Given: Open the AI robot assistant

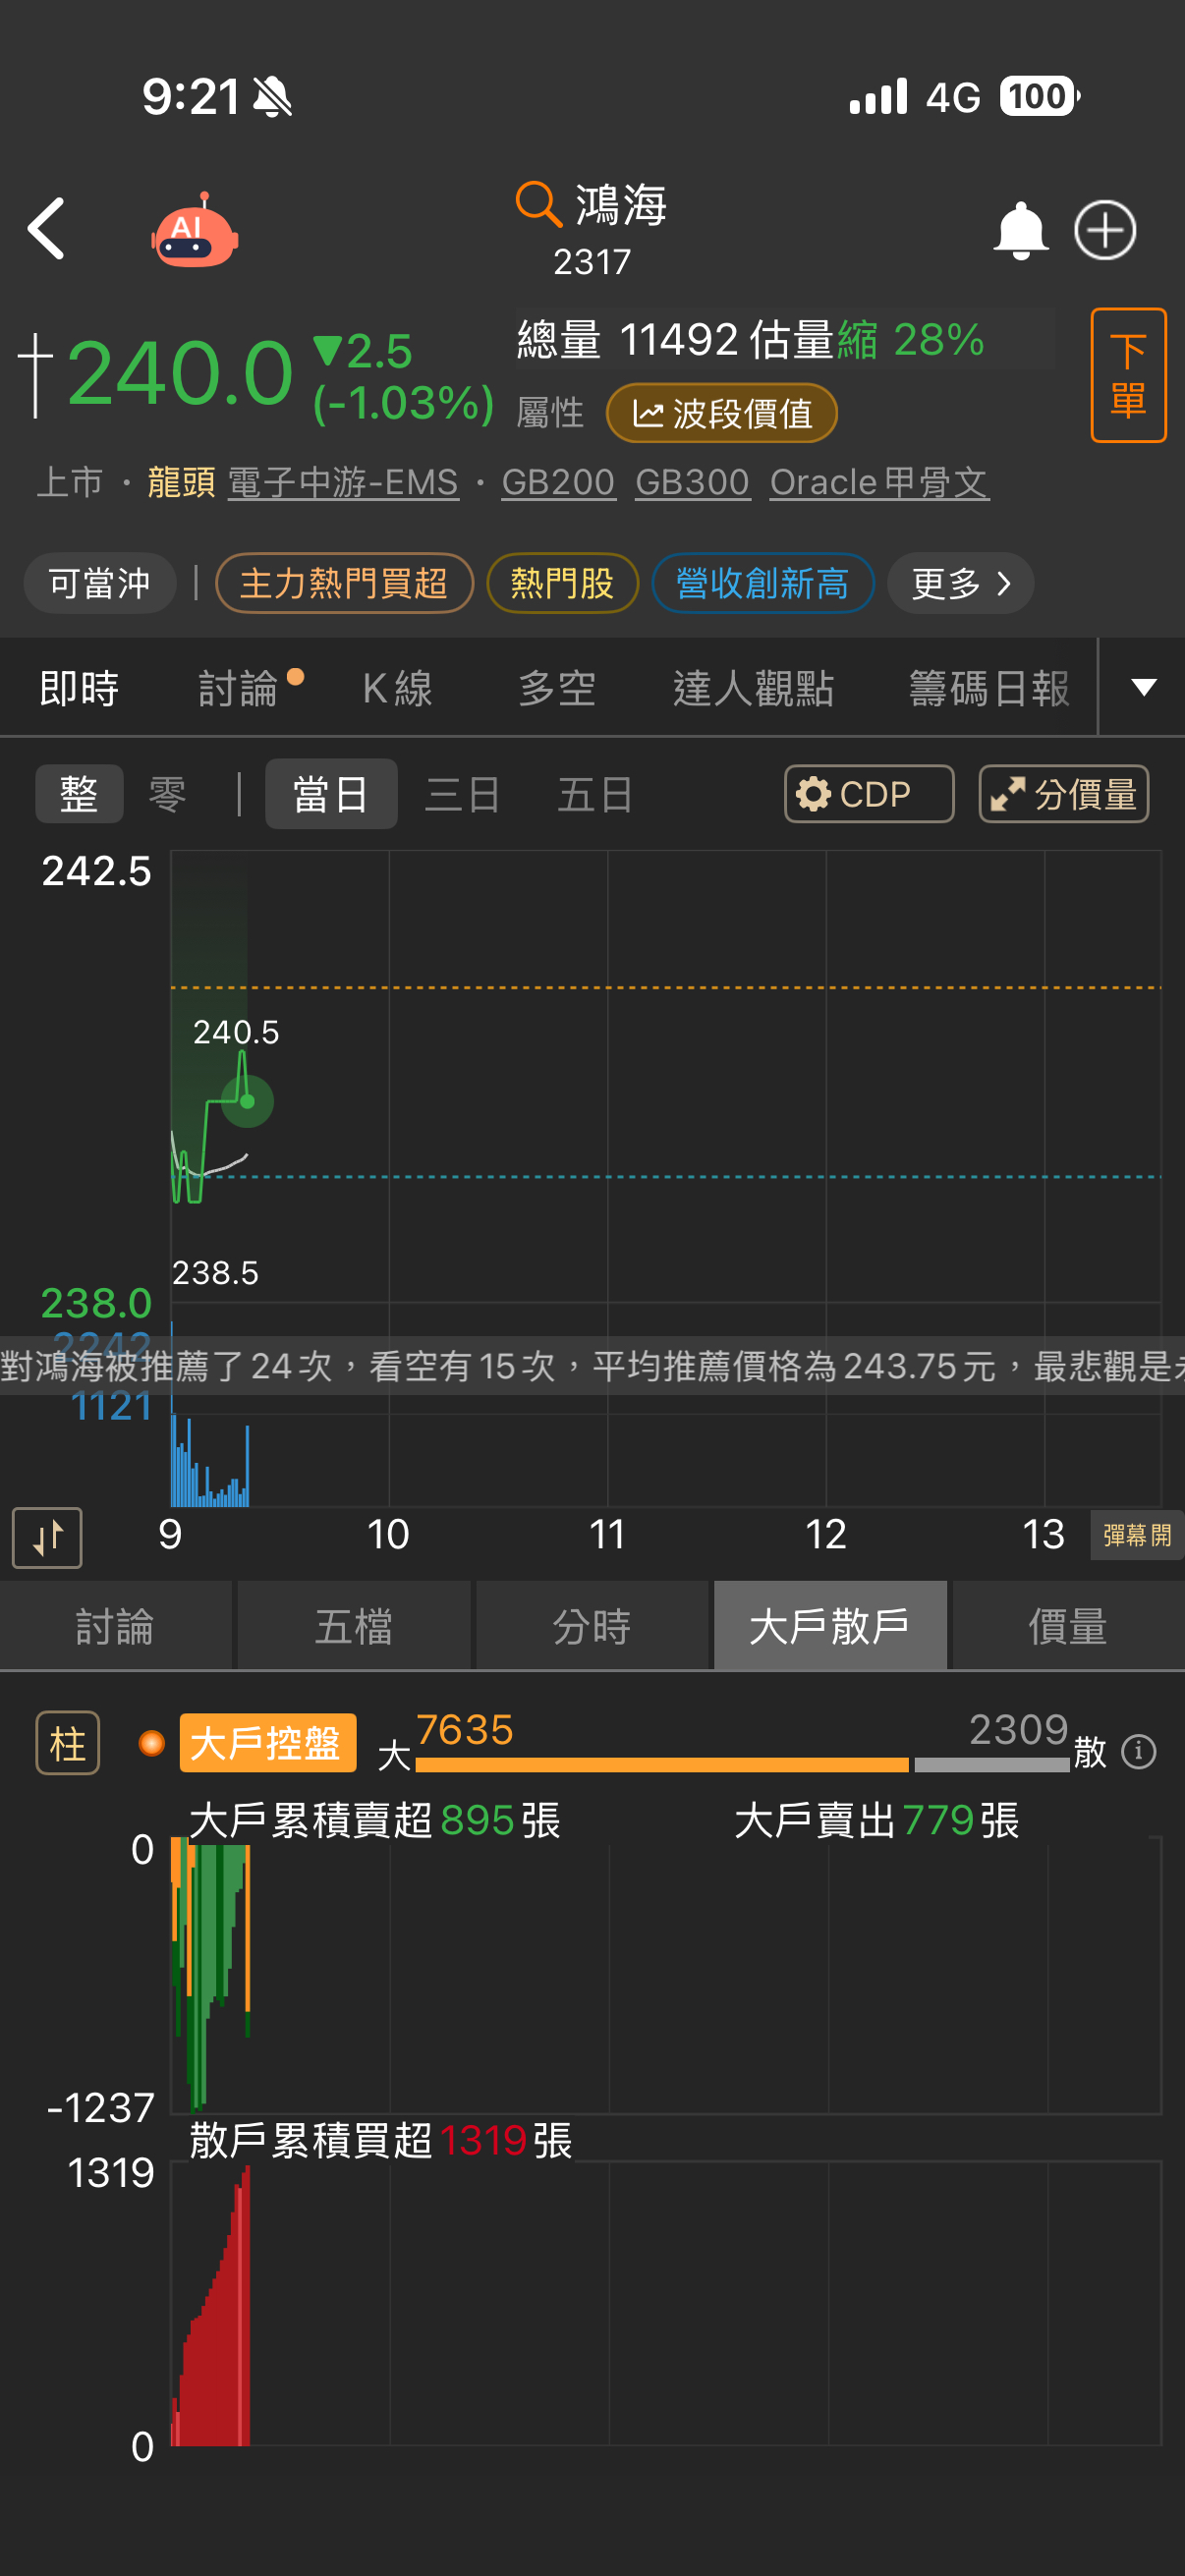Looking at the screenshot, I should (195, 231).
